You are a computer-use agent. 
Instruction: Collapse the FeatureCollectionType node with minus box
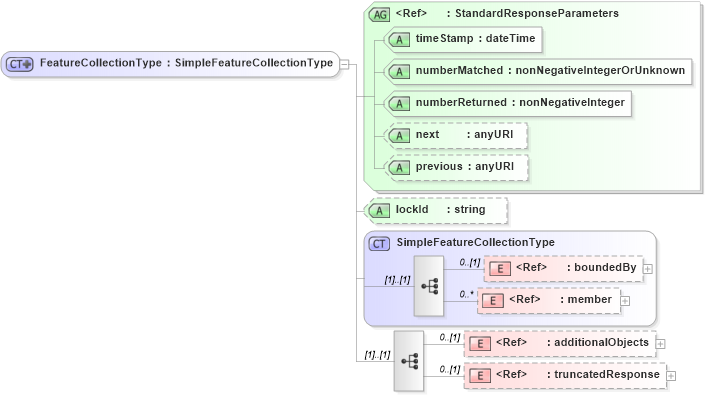344,64
